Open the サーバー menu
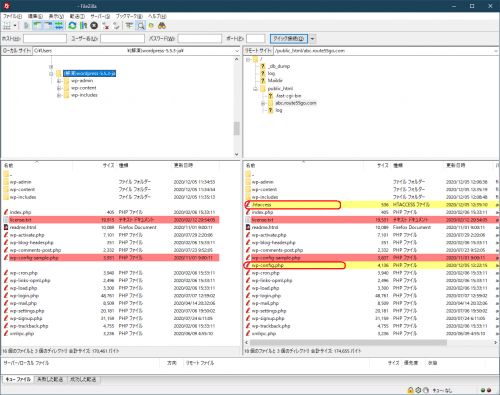The image size is (500, 395). point(100,16)
